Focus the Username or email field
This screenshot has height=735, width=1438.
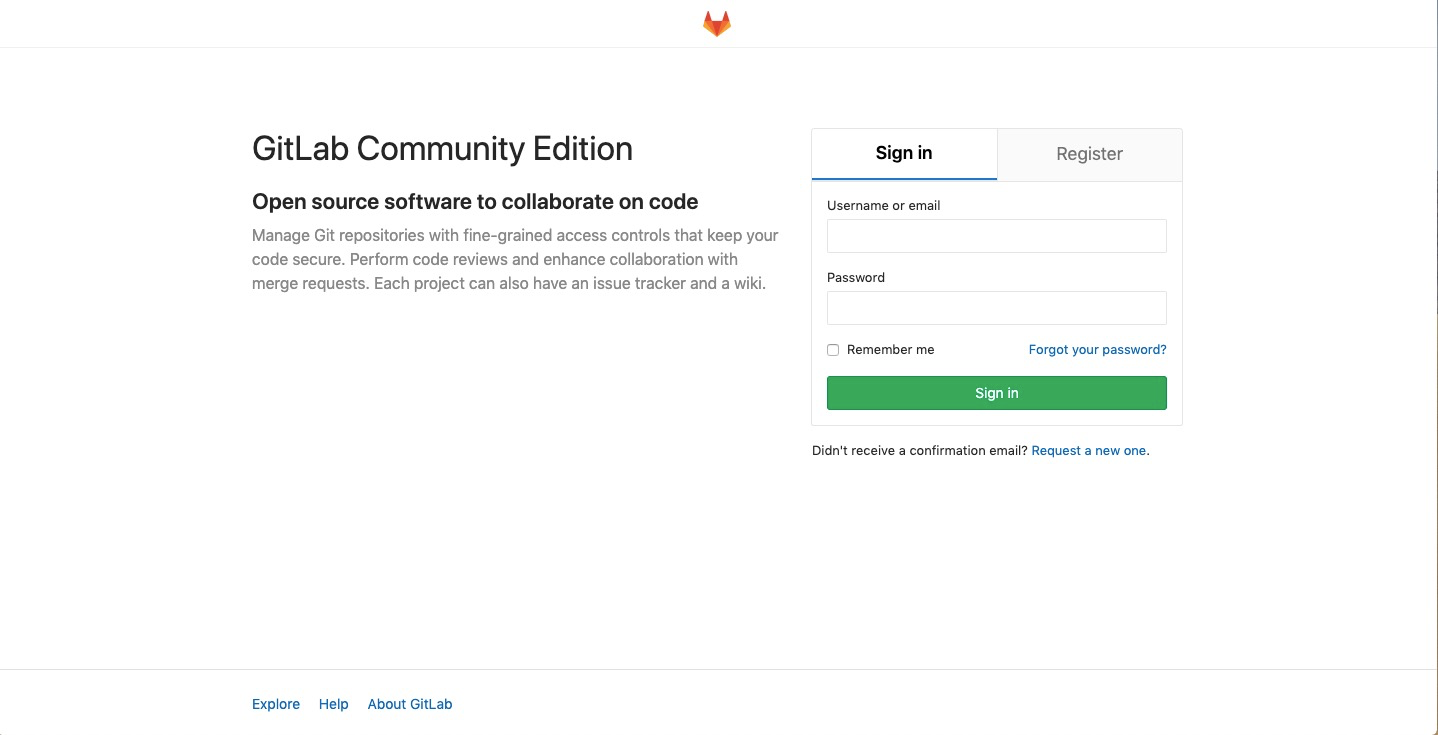pos(996,236)
